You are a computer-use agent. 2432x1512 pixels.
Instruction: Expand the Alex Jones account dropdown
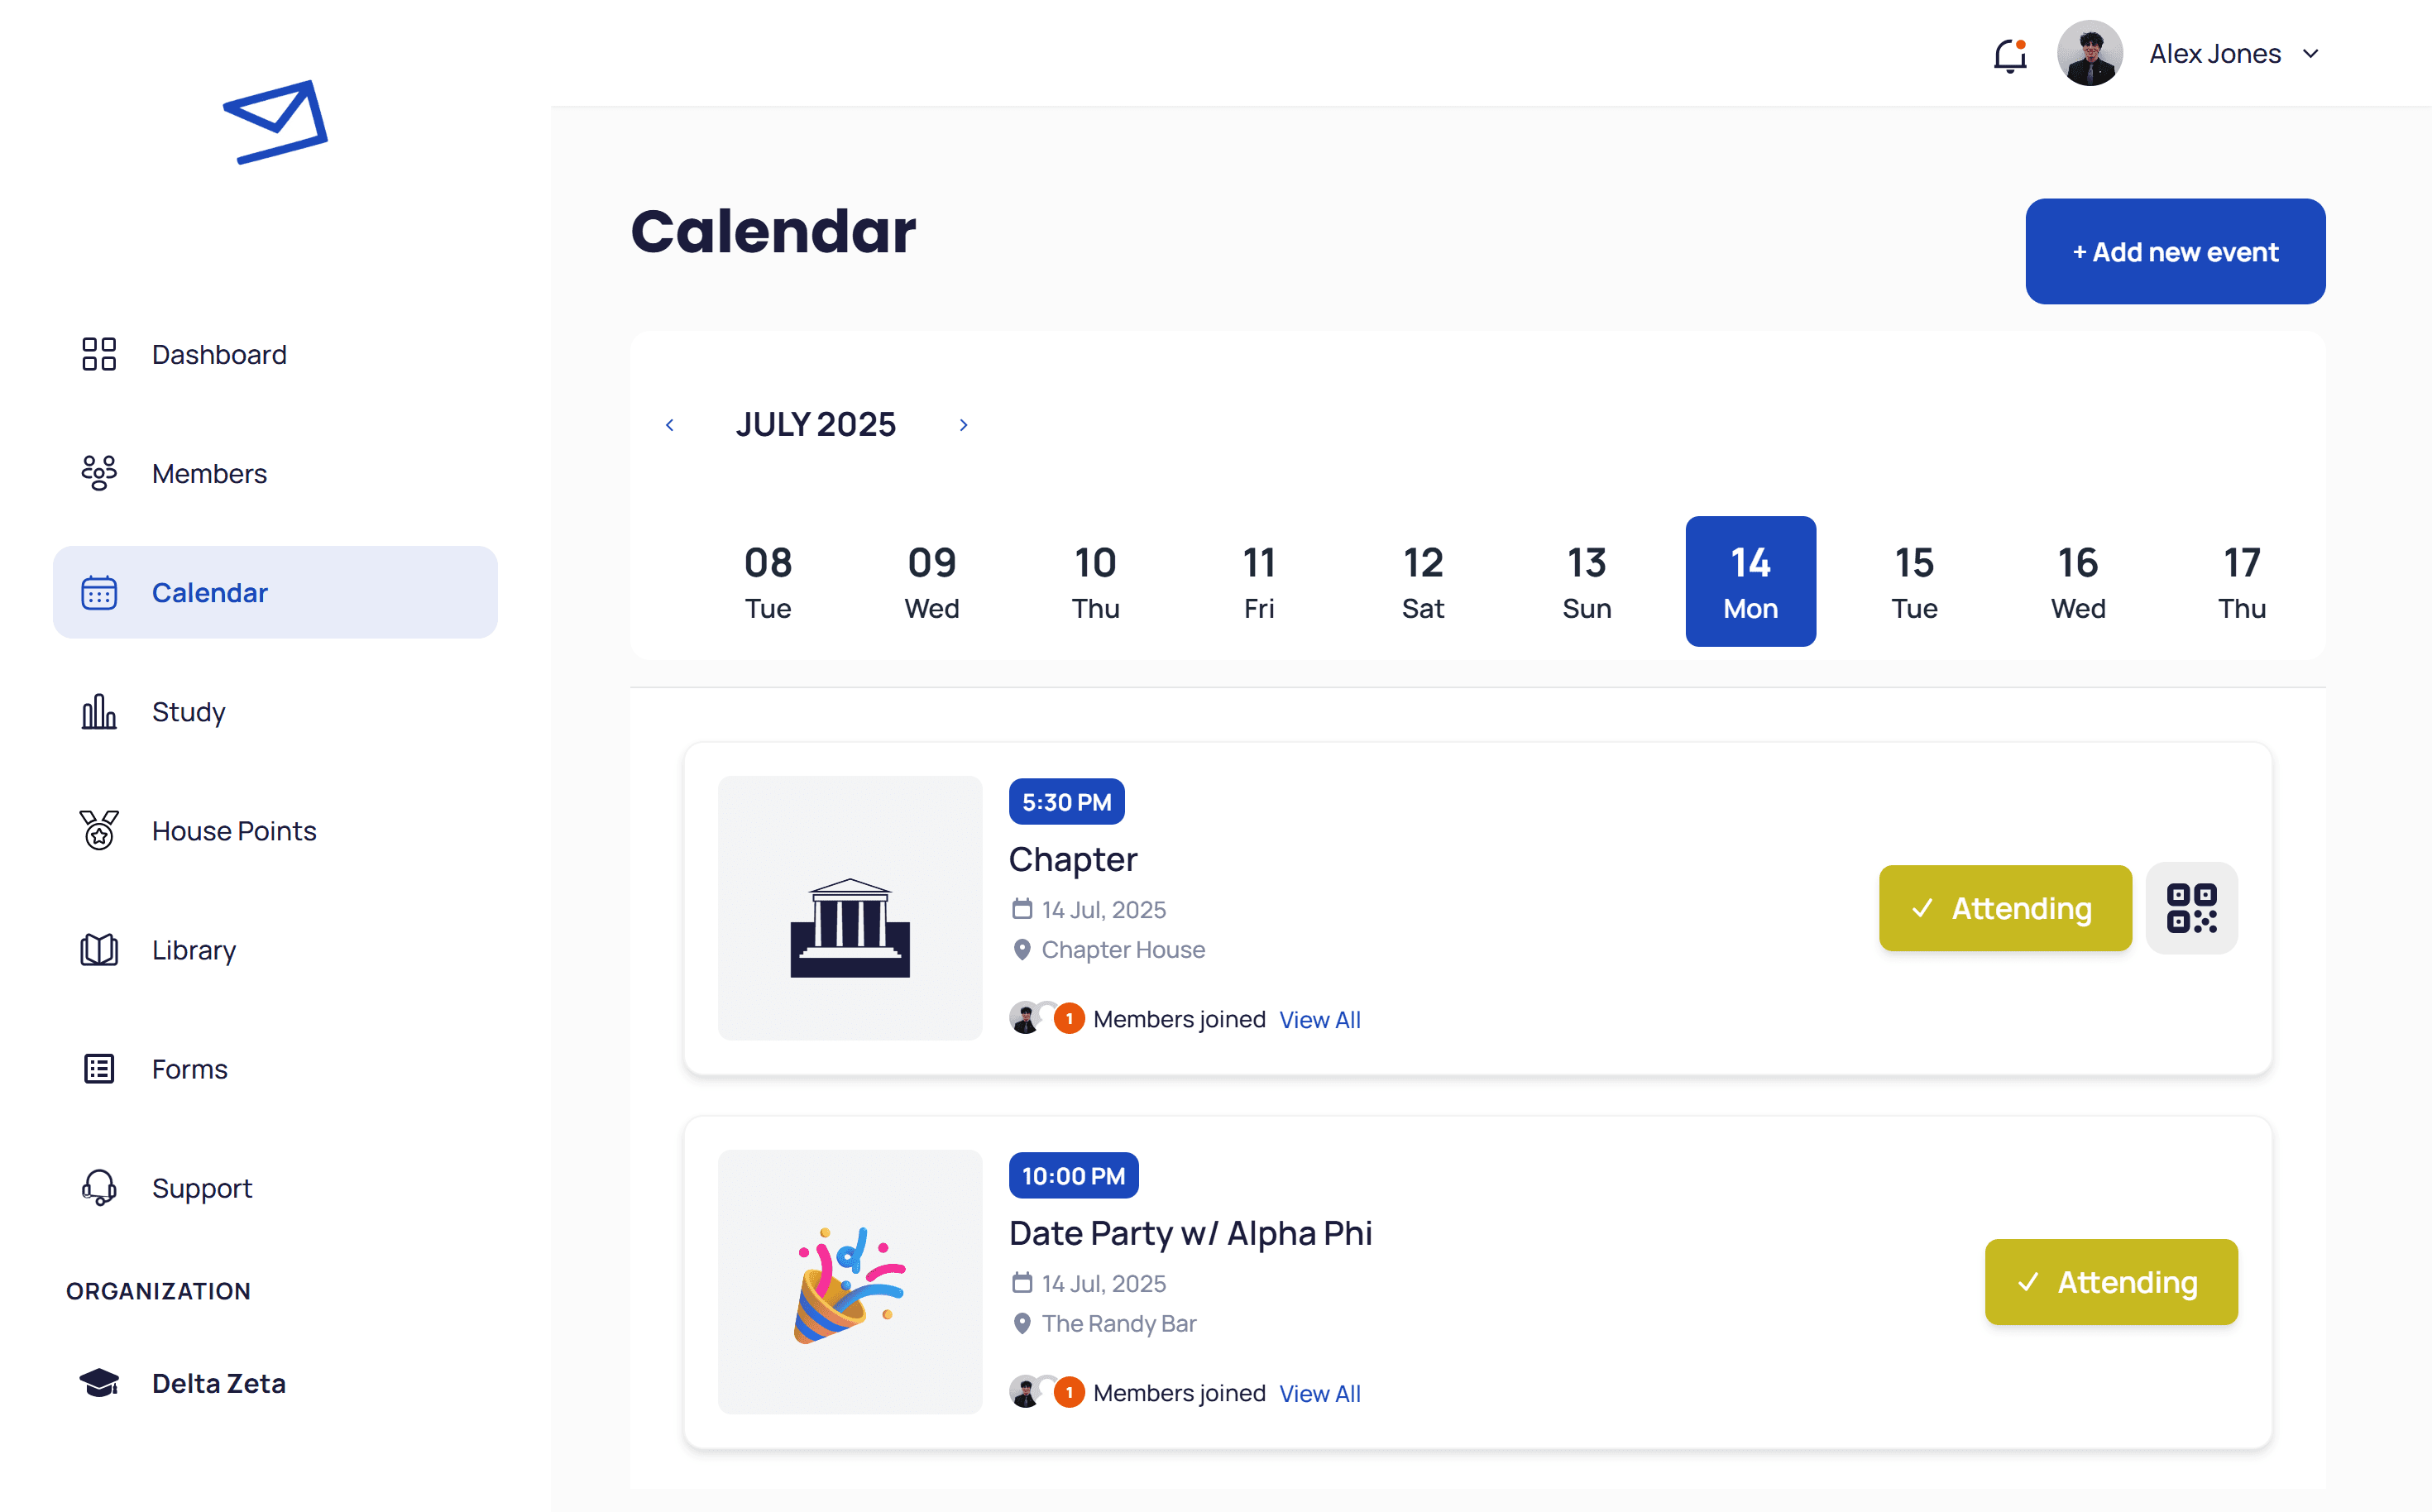coord(2311,53)
